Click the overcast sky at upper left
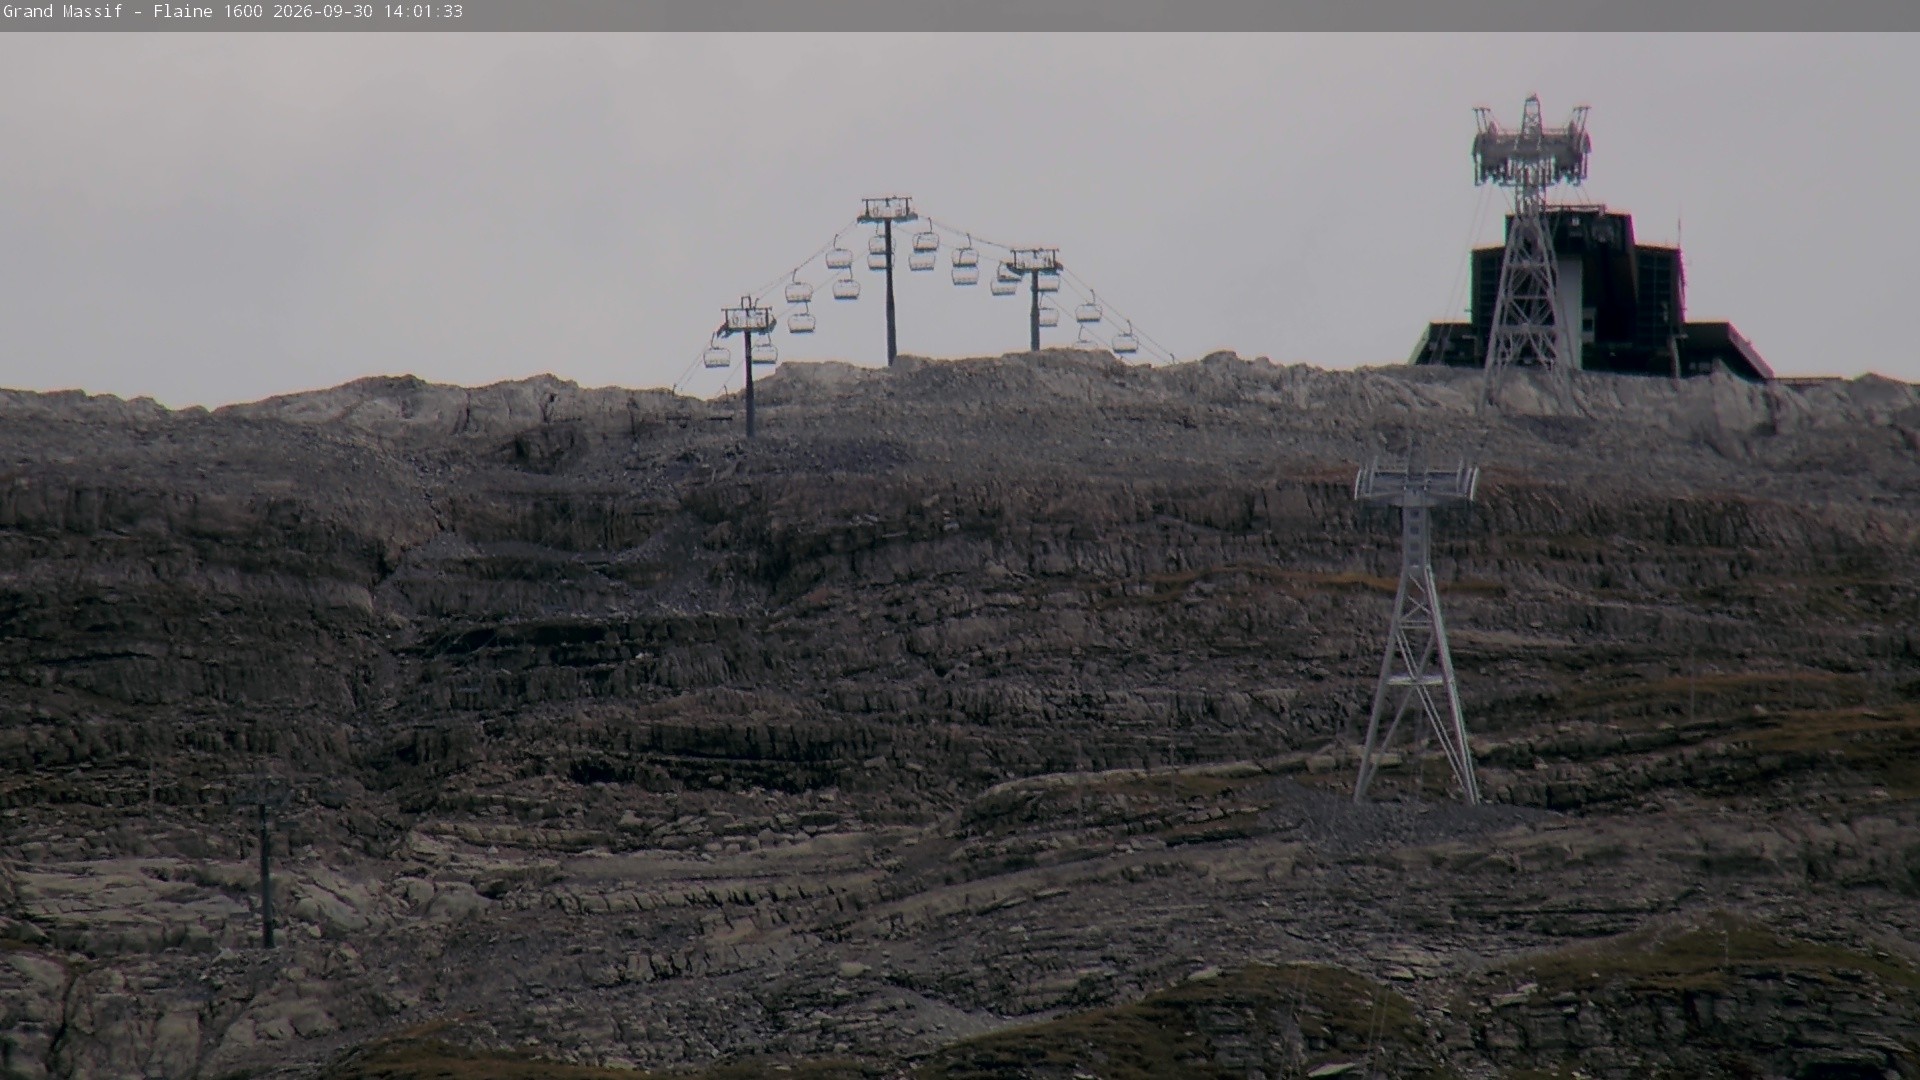1920x1080 pixels. point(300,180)
